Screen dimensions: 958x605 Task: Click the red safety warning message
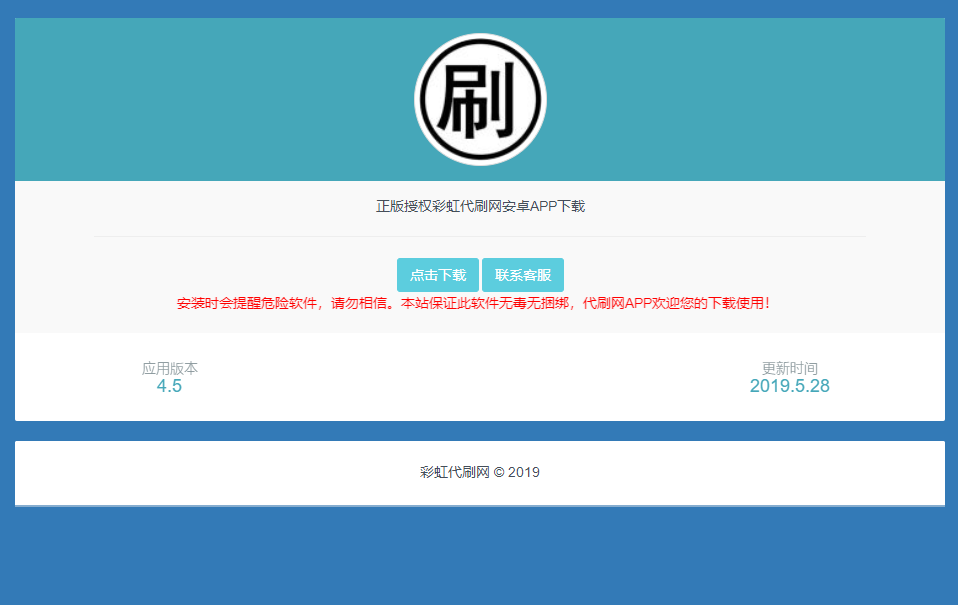tap(479, 303)
